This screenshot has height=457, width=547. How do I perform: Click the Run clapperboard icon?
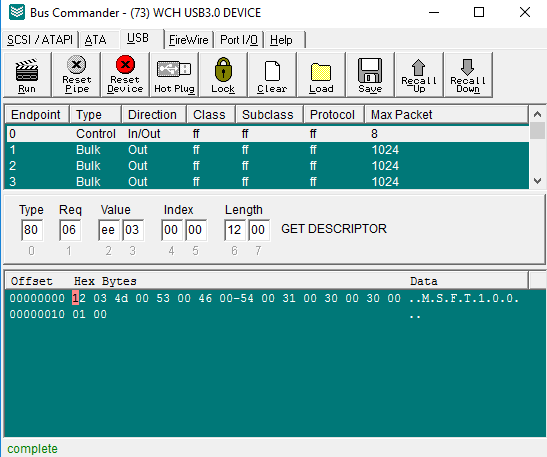click(27, 71)
